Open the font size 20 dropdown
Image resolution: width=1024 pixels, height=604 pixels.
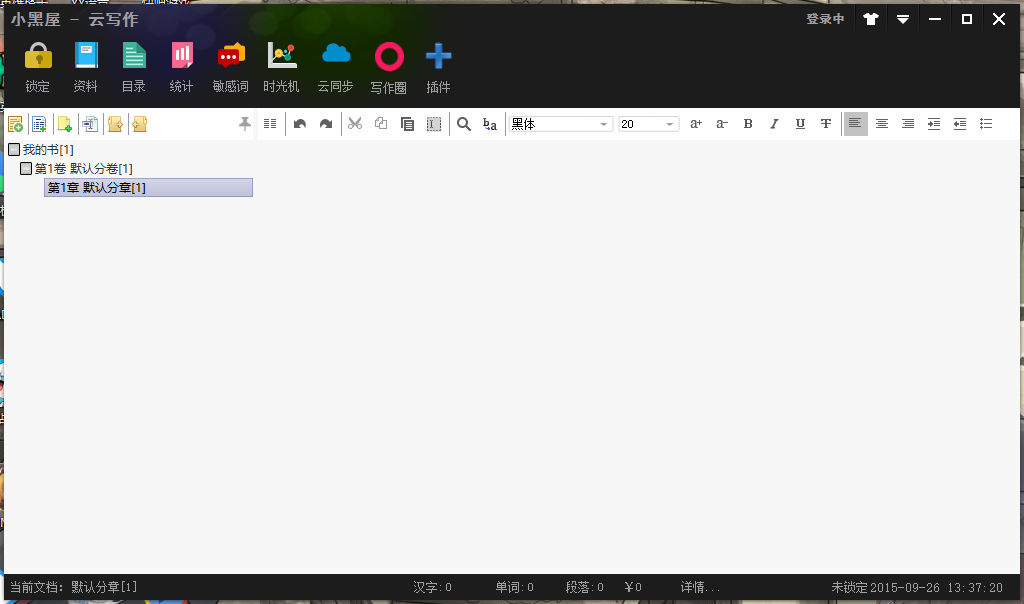coord(670,125)
